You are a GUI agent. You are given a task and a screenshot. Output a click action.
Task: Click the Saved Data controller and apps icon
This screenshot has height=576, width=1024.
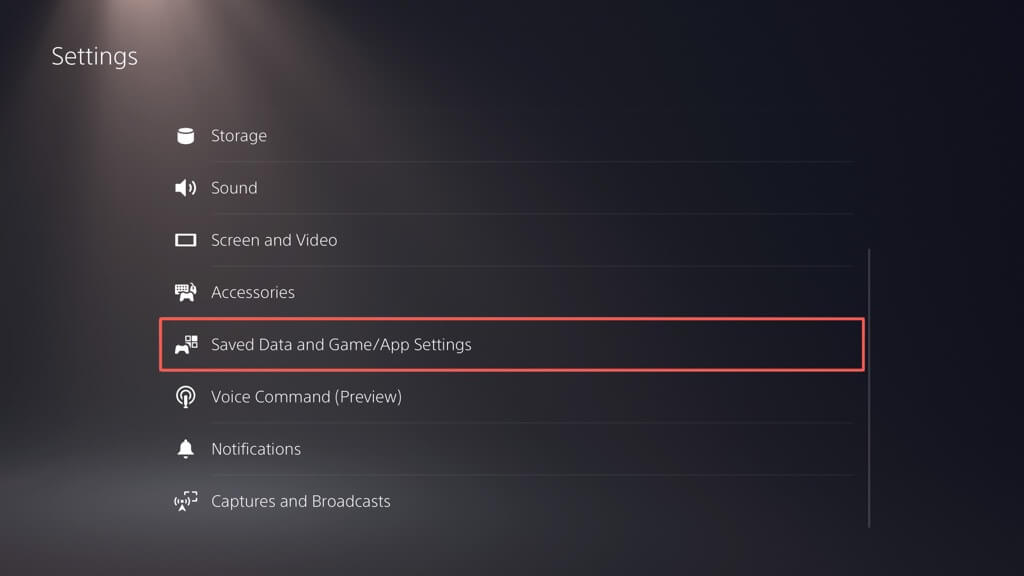186,344
